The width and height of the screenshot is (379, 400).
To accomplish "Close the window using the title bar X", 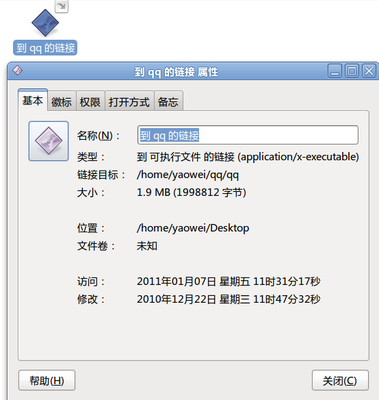I will click(x=369, y=71).
